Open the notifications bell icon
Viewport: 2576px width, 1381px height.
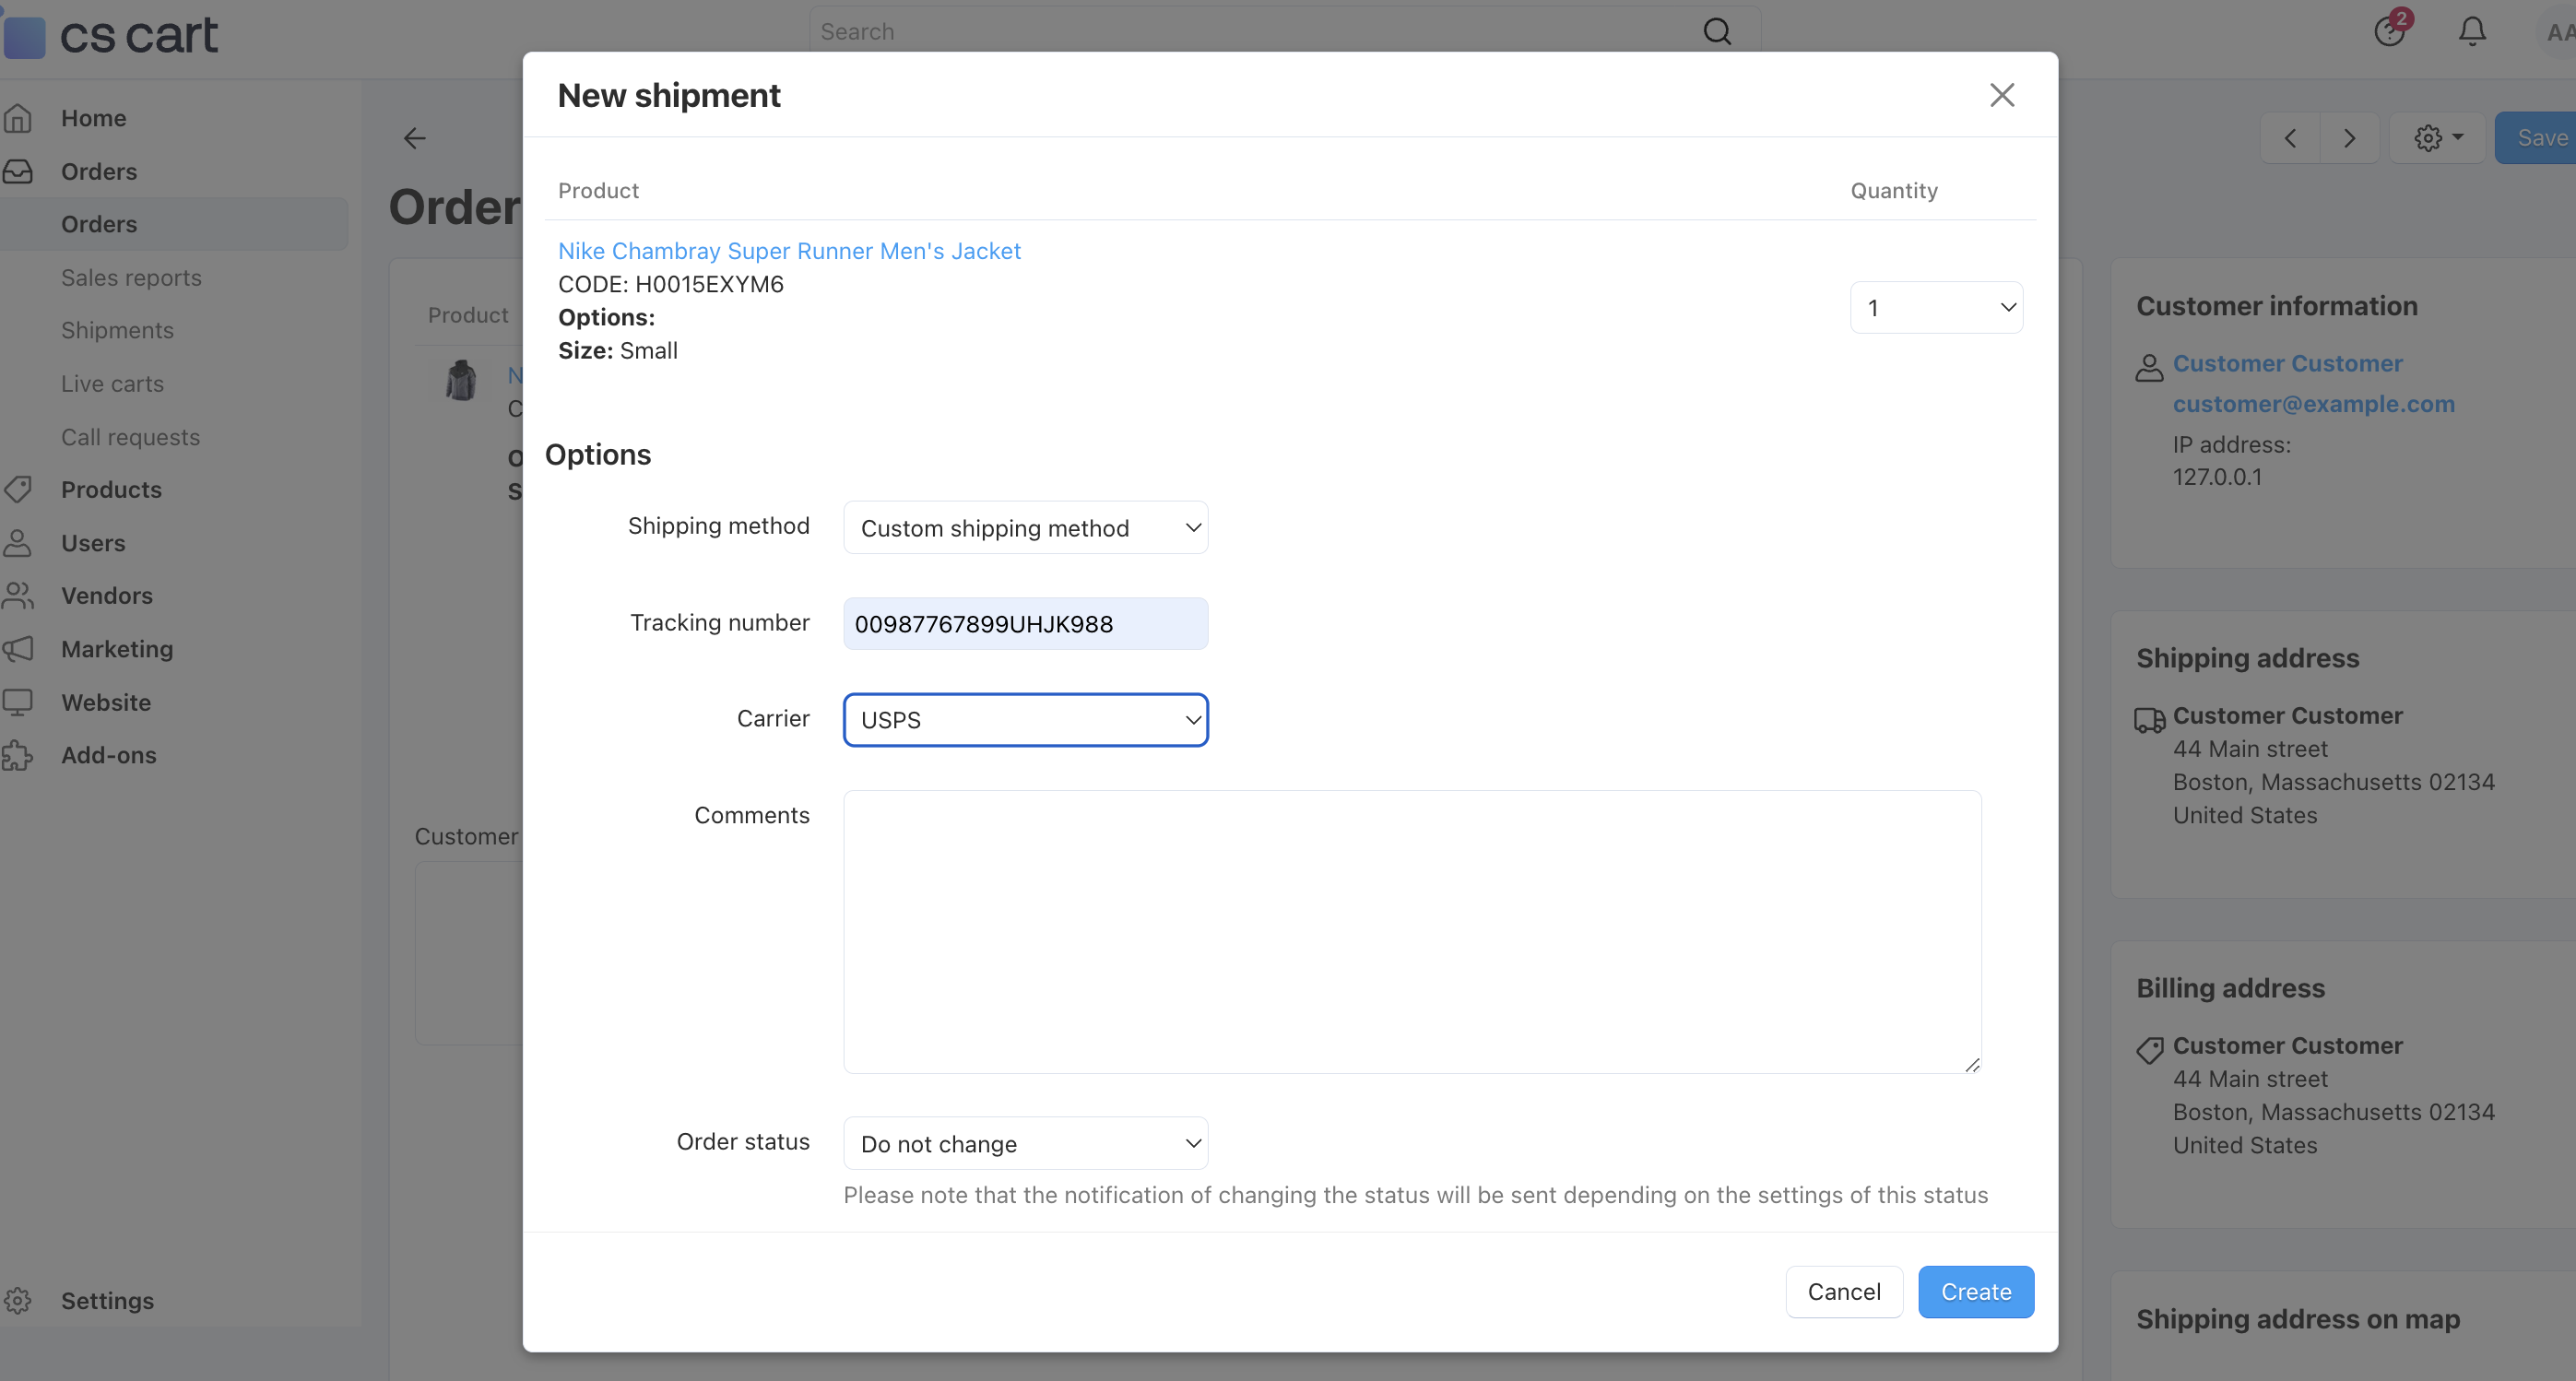2472,32
